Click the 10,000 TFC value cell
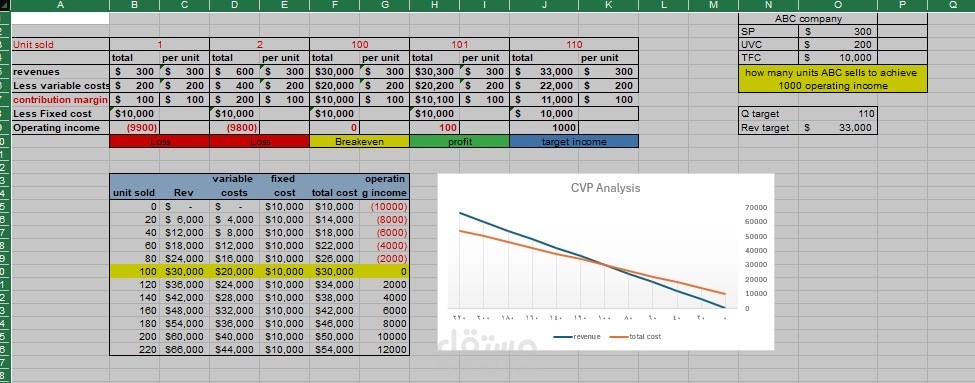Image resolution: width=975 pixels, height=383 pixels. [x=838, y=58]
